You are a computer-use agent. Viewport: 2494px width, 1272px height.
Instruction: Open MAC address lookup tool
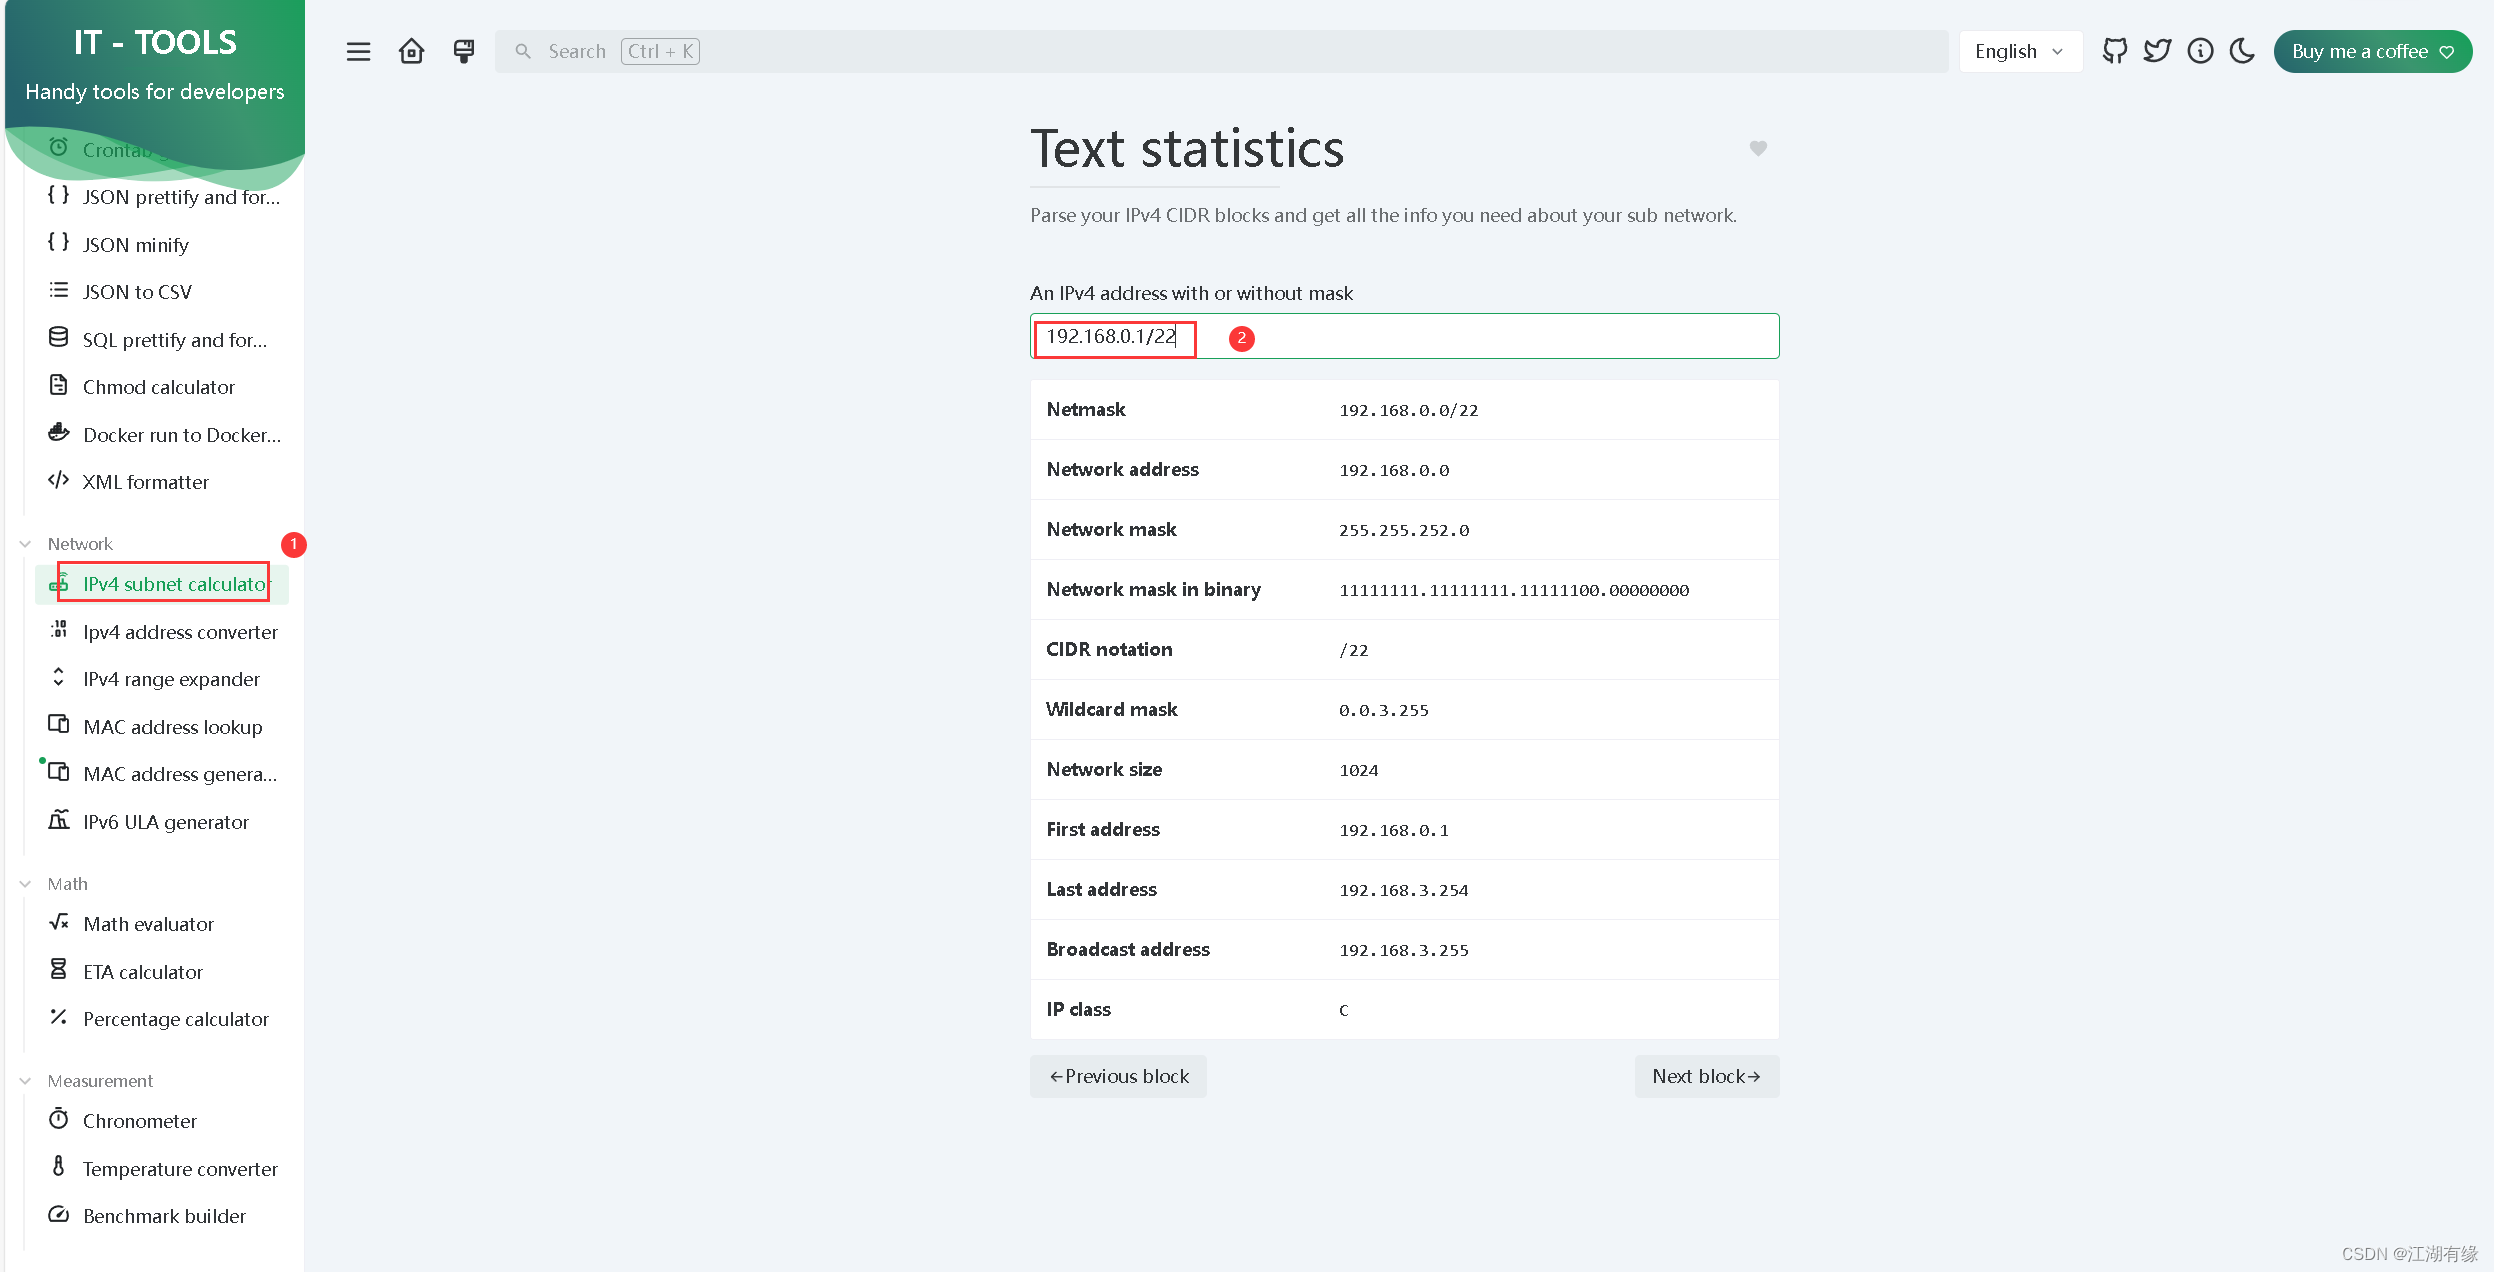172,727
